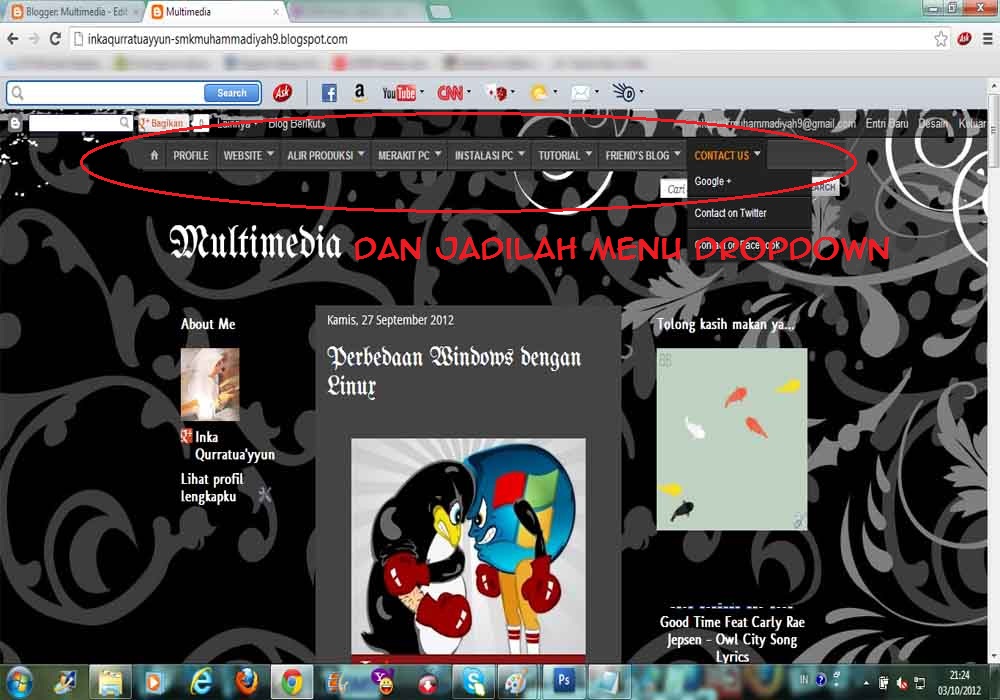
Task: Open Firefox from the taskbar
Action: (x=246, y=682)
